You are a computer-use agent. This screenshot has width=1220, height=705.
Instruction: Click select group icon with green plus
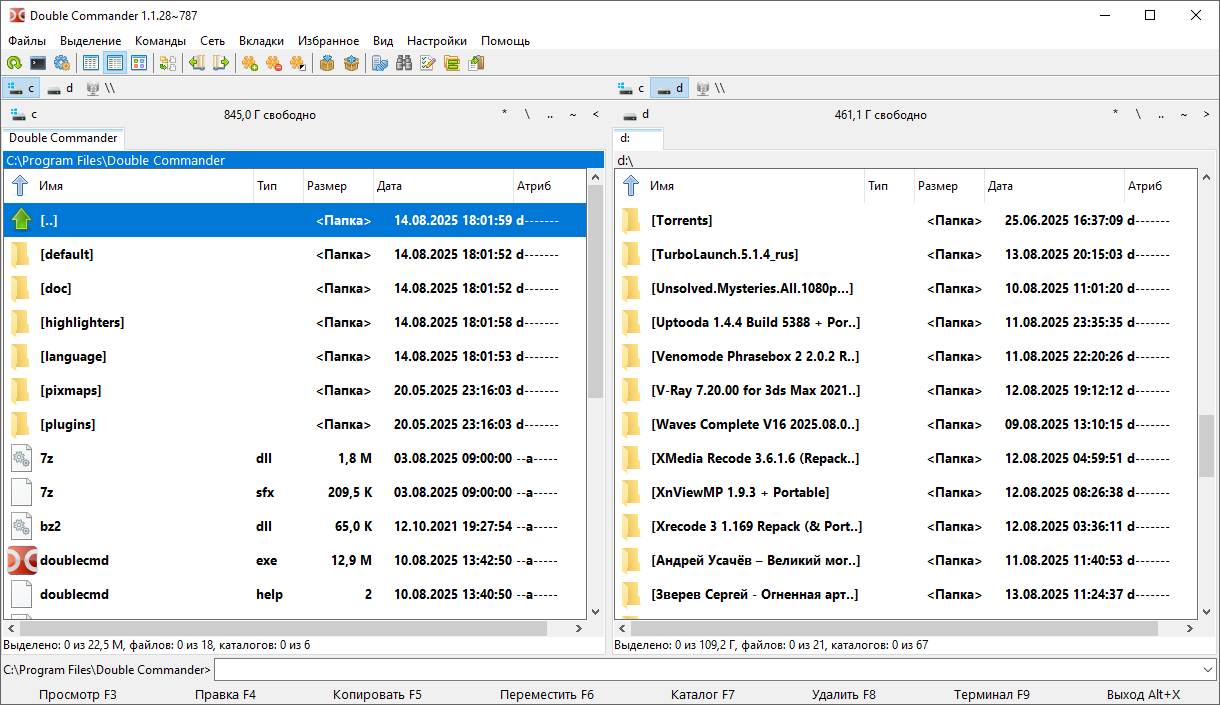click(x=250, y=63)
